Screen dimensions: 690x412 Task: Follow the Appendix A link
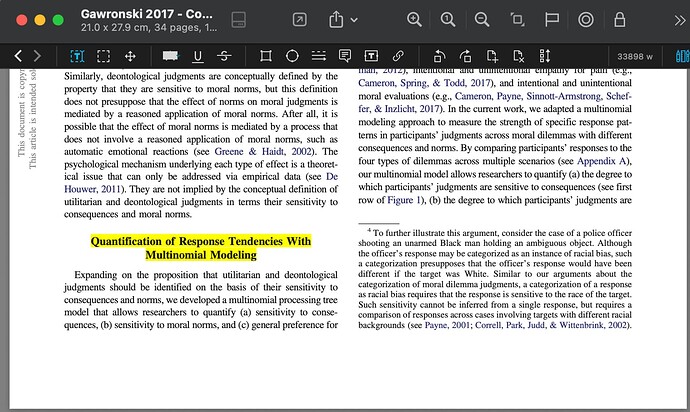601,161
